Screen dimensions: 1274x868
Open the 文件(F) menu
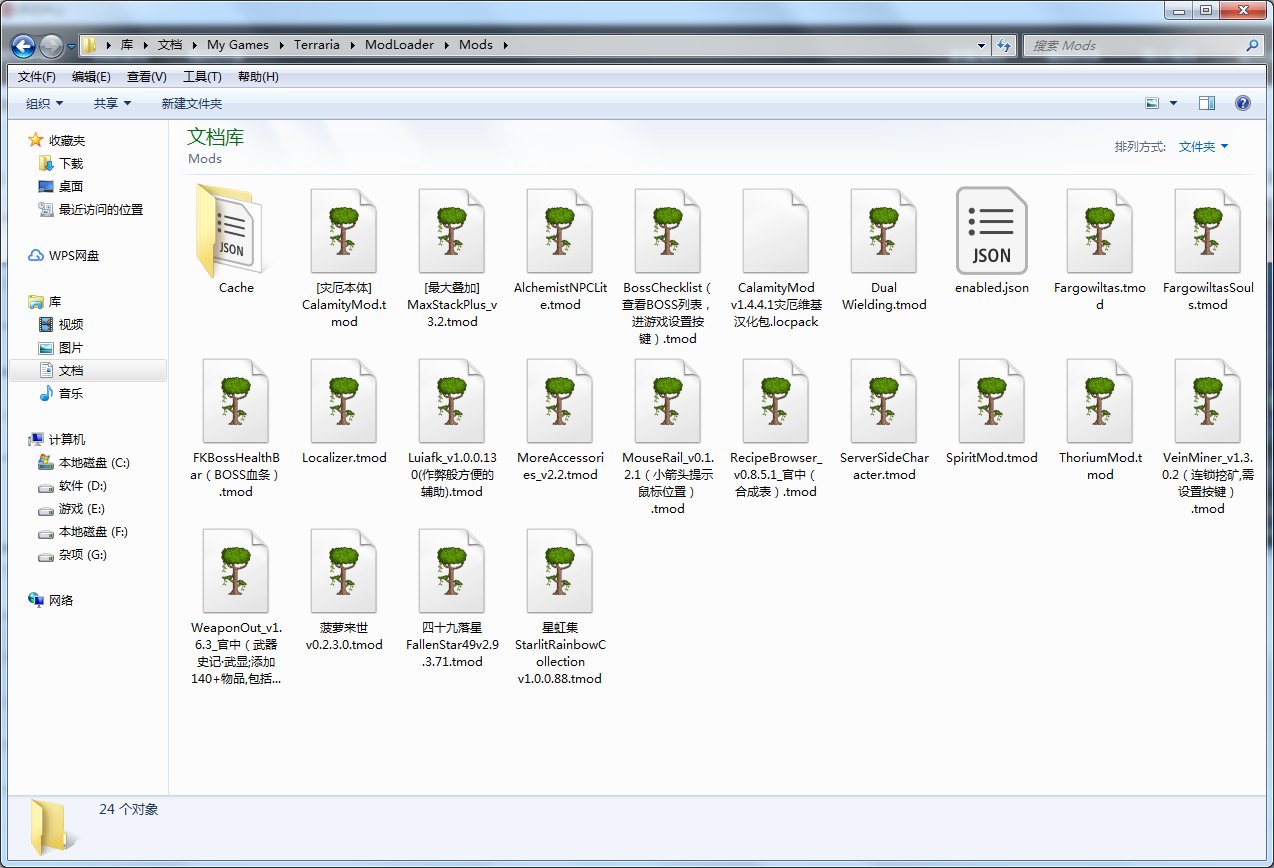click(37, 77)
